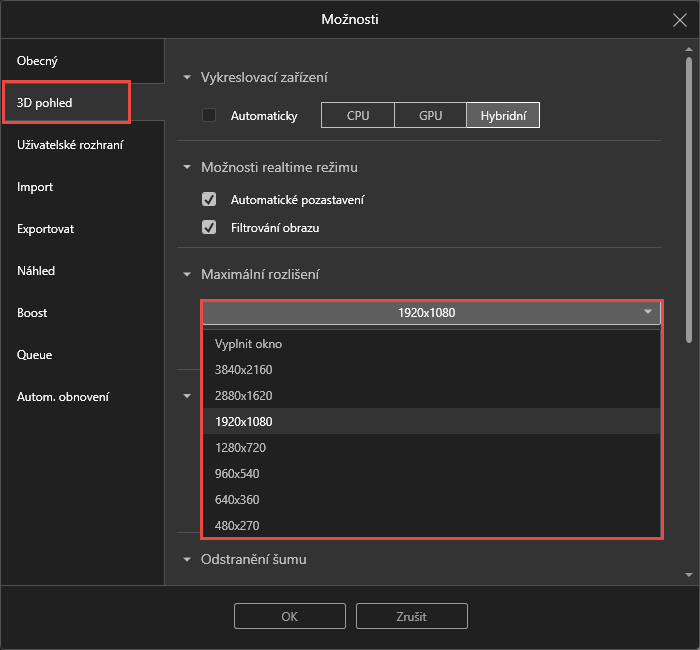Switch to Uživatelské rozhraní tab
The image size is (700, 650).
[x=70, y=145]
